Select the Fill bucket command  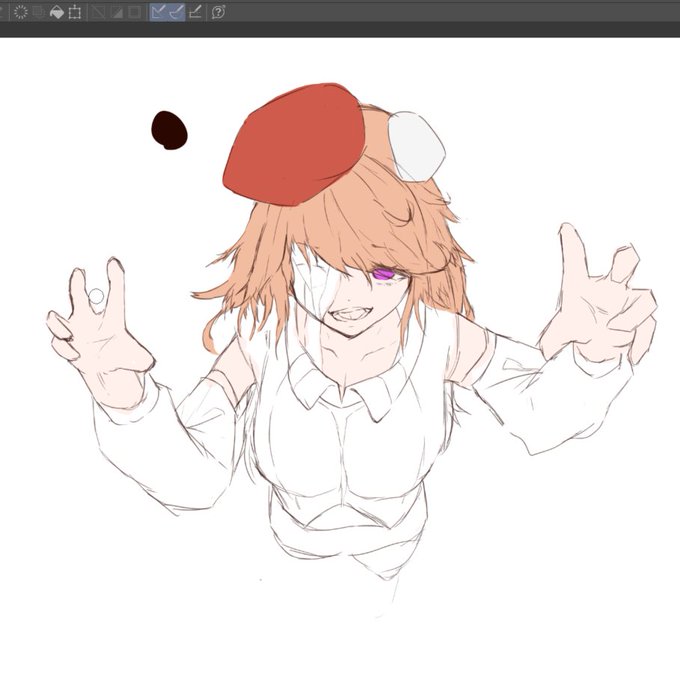click(x=57, y=12)
